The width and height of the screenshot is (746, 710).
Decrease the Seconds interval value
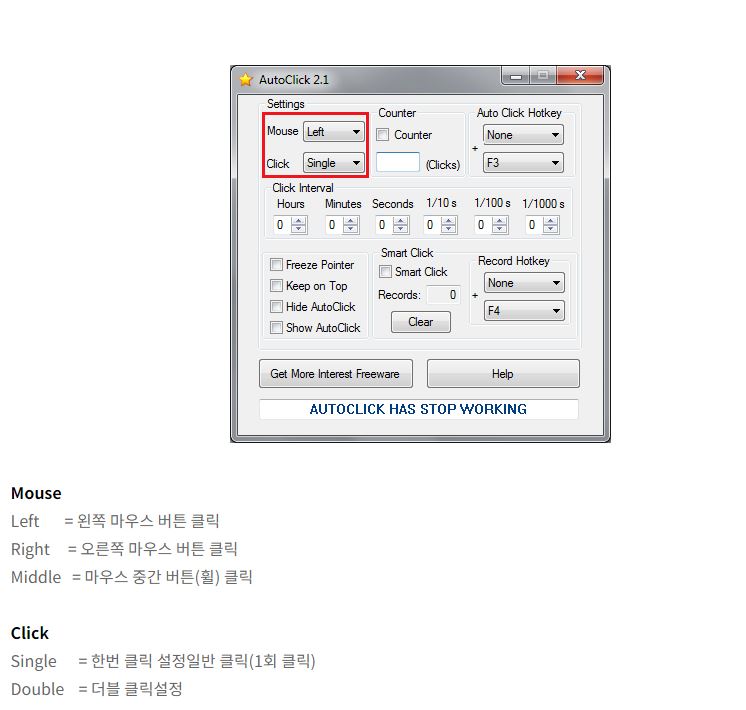401,229
